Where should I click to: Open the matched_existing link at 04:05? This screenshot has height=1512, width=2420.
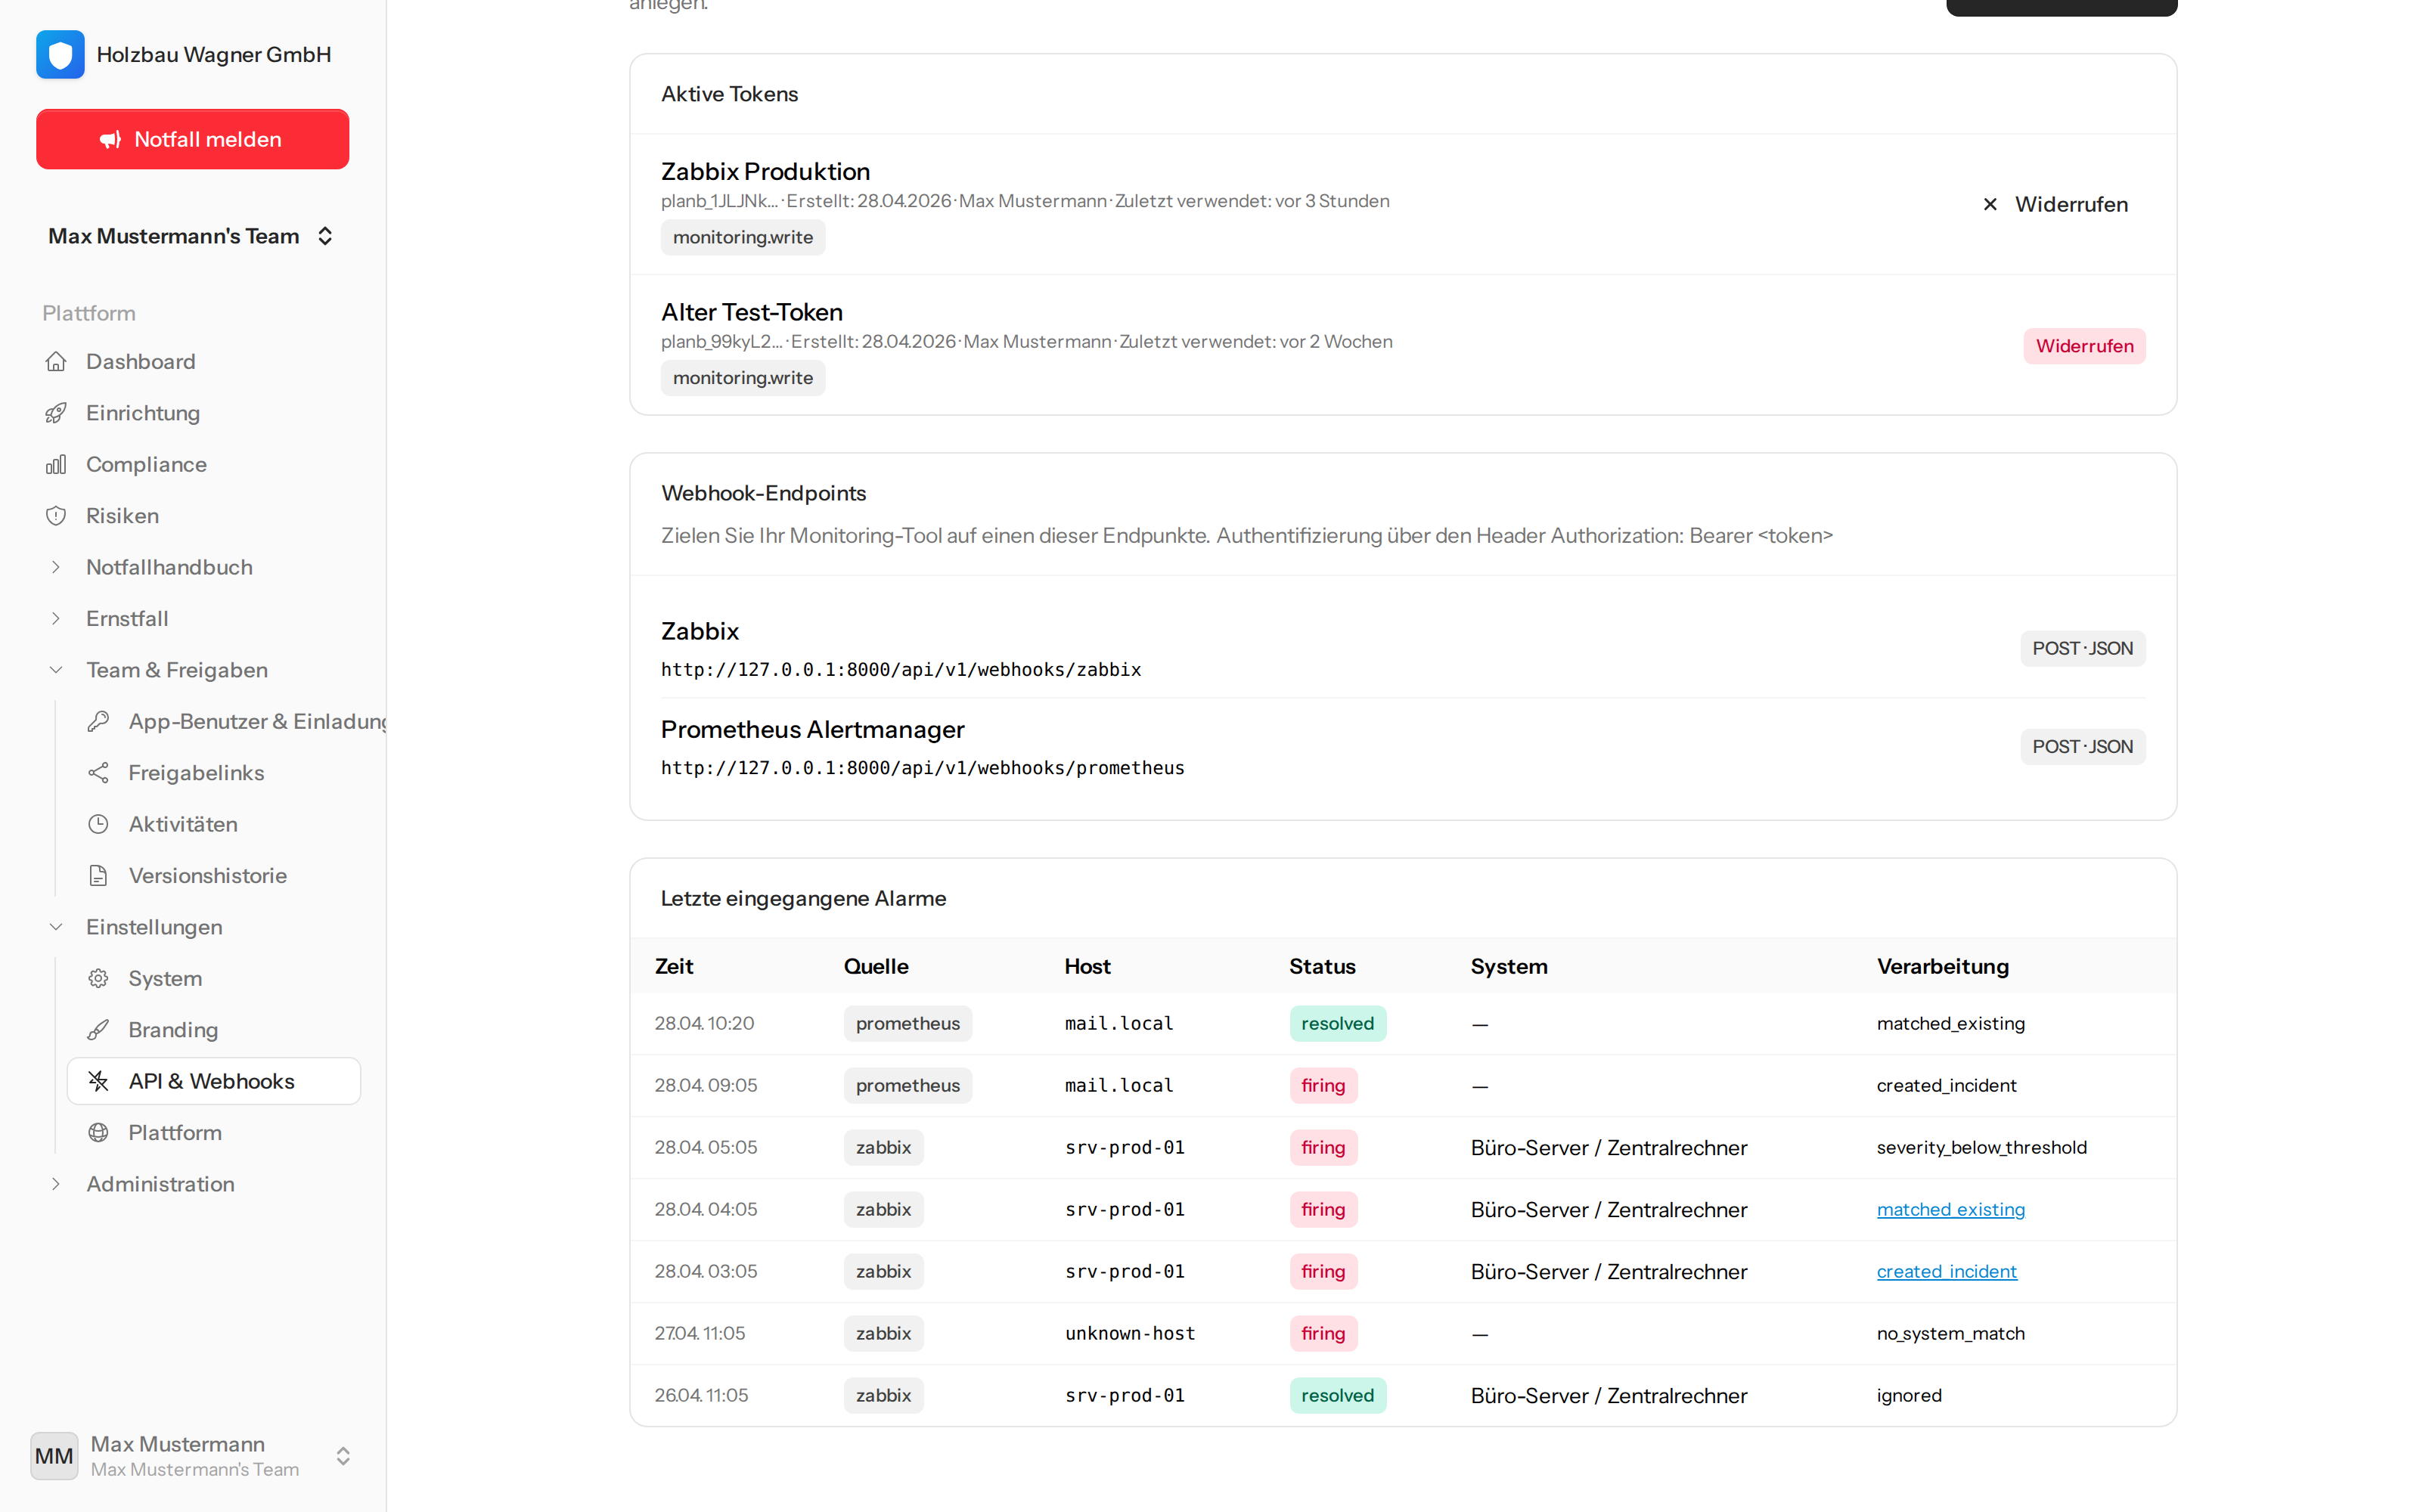pyautogui.click(x=1950, y=1210)
